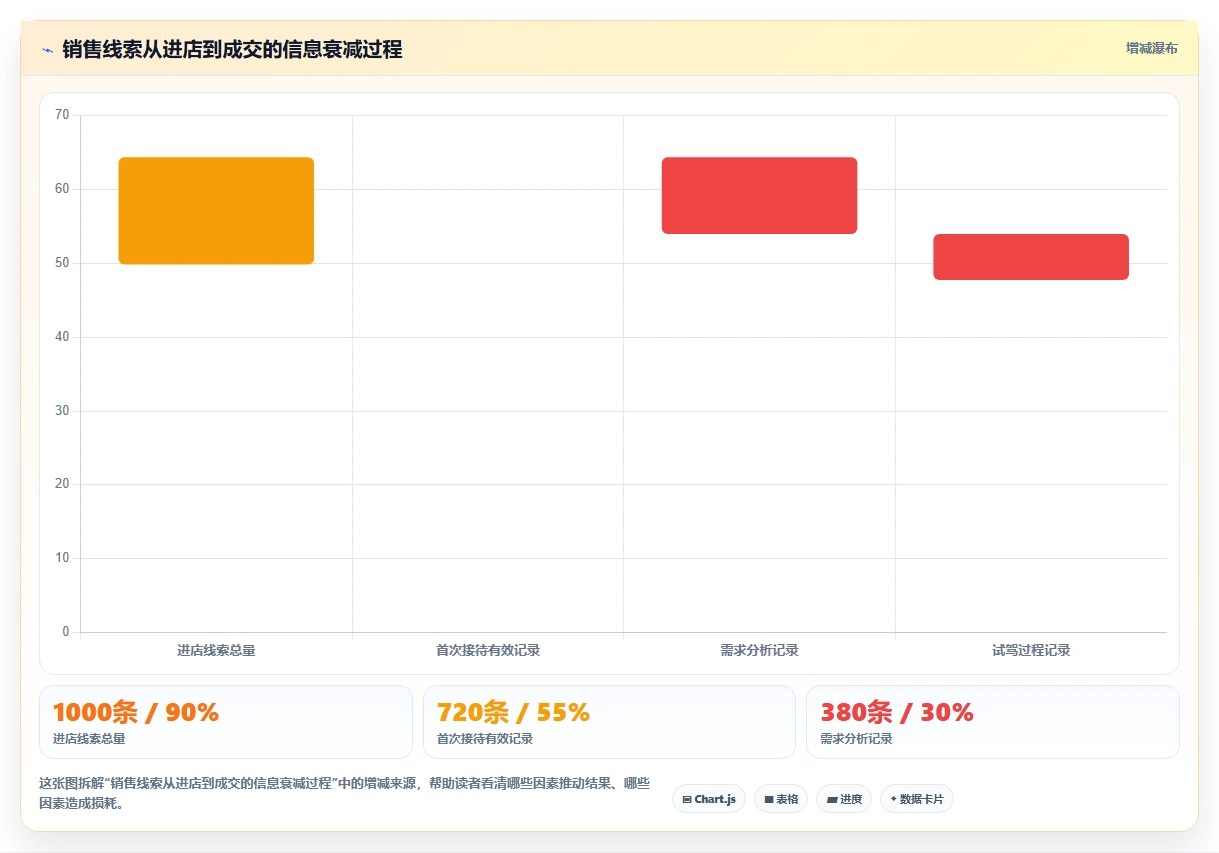Screen dimensions: 1219x853
Task: Click the orange 进店线索总量 bar
Action: click(x=216, y=211)
